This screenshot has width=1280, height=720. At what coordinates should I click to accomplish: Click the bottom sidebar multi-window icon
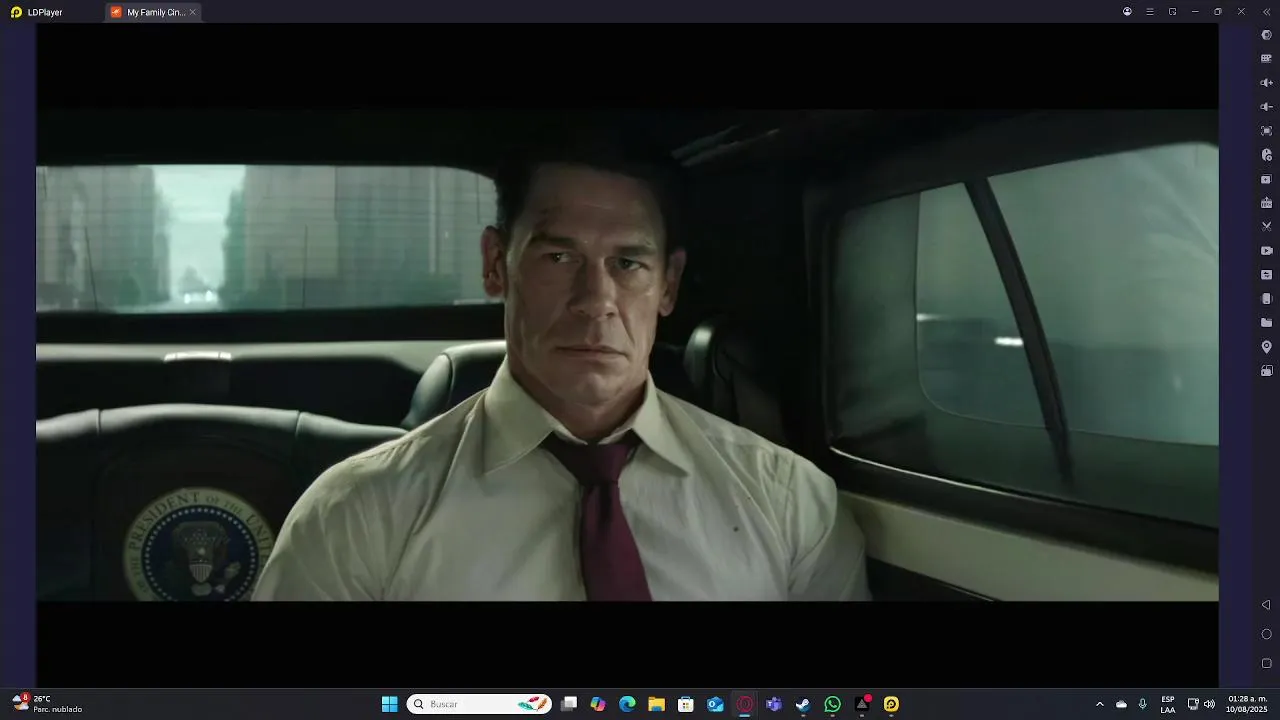point(1266,371)
